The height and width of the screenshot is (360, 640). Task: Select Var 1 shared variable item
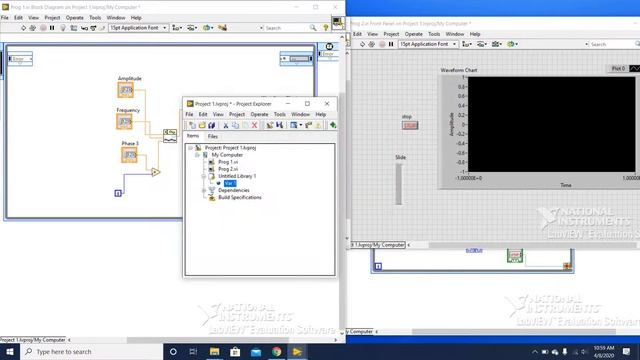(230, 183)
